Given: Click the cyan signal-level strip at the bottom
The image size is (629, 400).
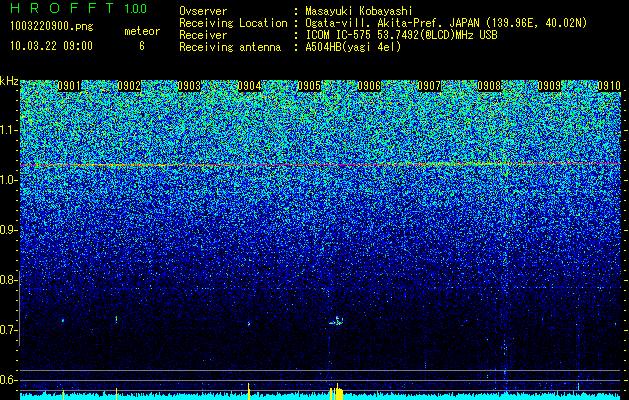Looking at the screenshot, I should [320, 396].
